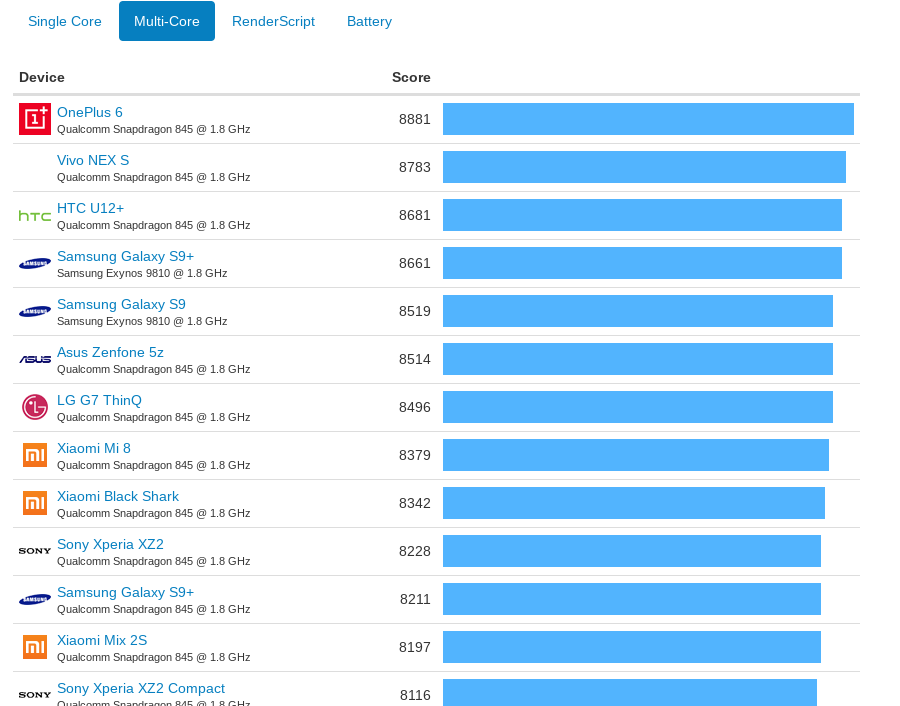
Task: Click the 8519 score value
Action: [414, 312]
